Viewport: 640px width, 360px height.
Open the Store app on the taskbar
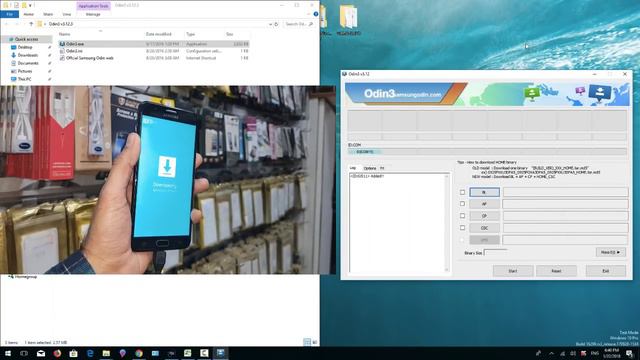click(x=73, y=353)
